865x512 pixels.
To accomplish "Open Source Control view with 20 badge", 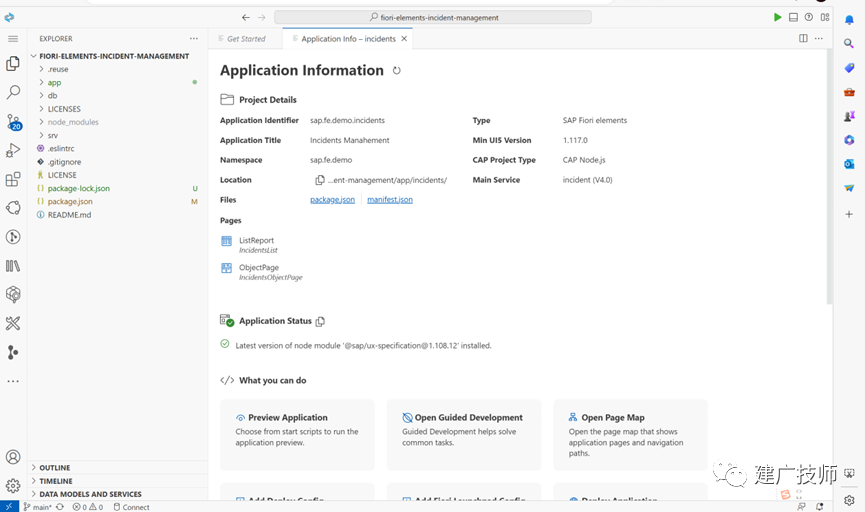I will (x=13, y=121).
